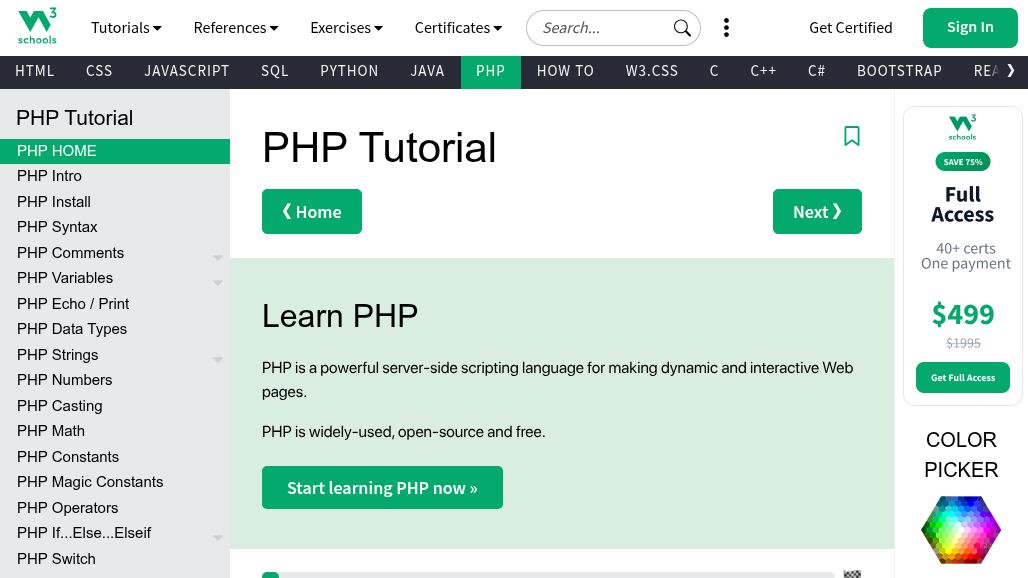Expand PHP Comments submenu arrow
Image resolution: width=1028 pixels, height=578 pixels.
tap(217, 257)
